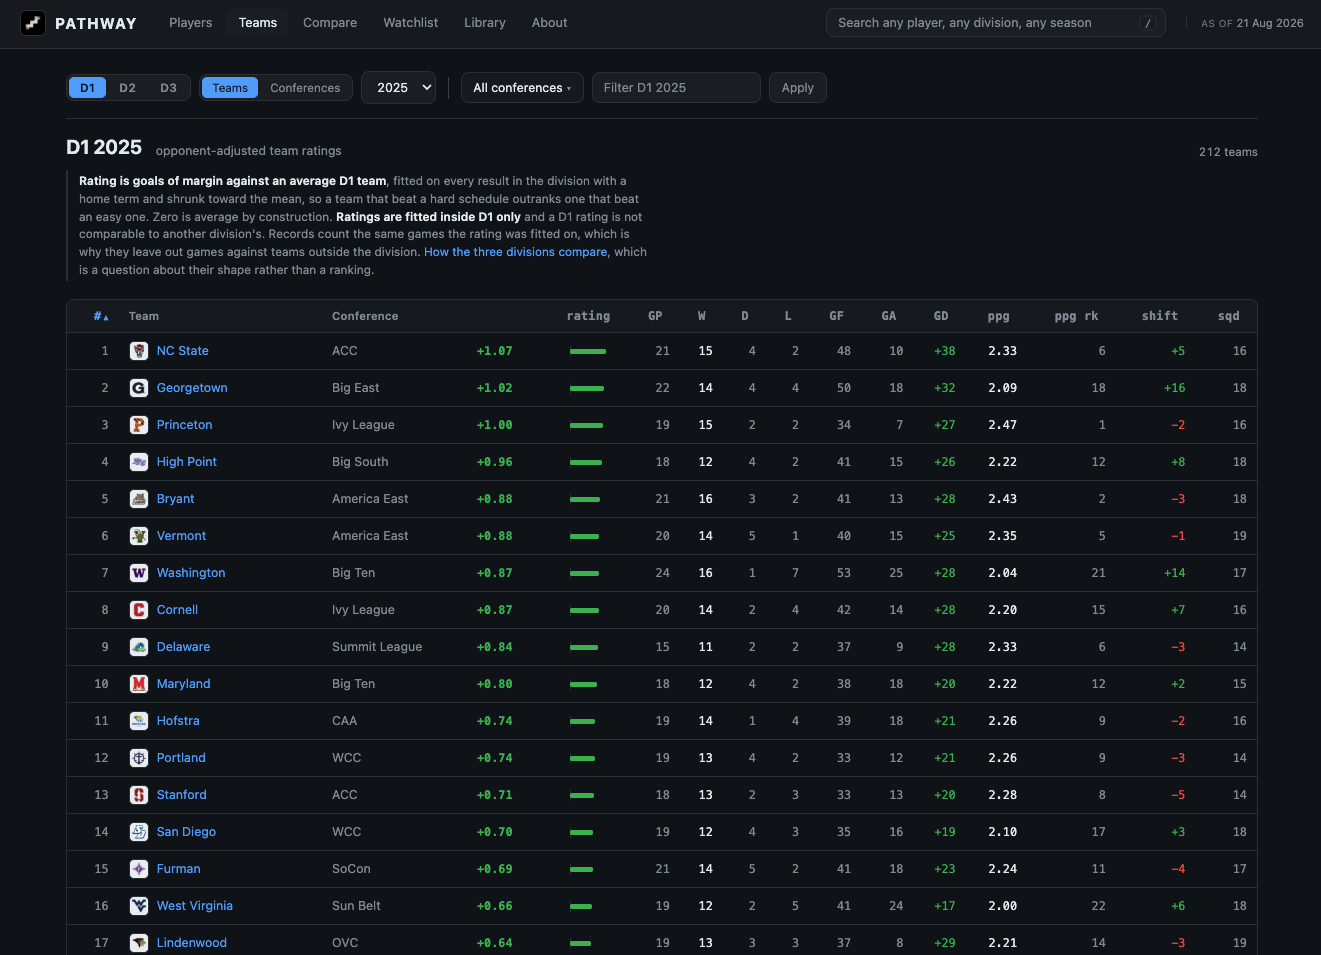Click the Washington team crest
Screen dimensions: 1321x955
point(139,573)
